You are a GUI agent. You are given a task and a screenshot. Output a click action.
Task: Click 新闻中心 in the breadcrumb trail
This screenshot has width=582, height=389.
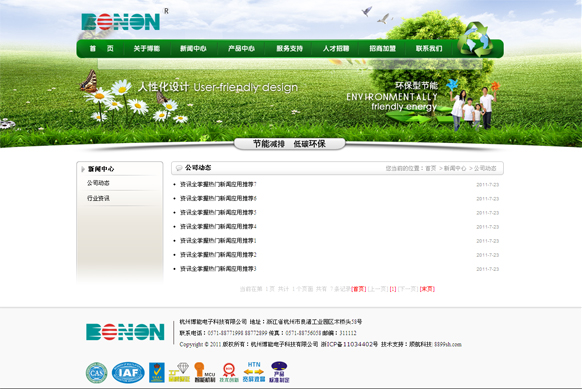[x=455, y=169]
